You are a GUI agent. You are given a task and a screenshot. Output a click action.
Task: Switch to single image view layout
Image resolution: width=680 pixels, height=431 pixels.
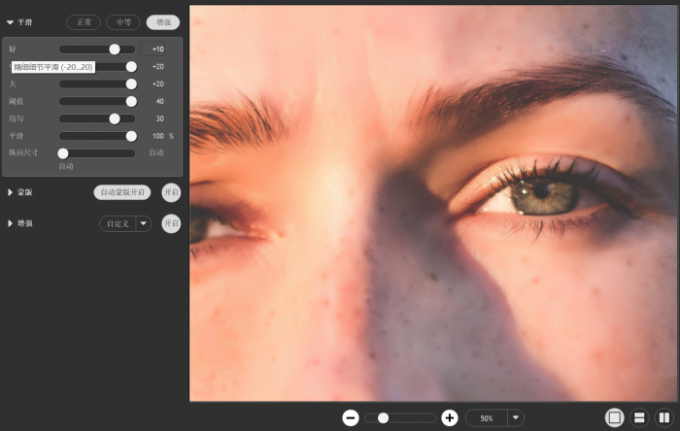[615, 417]
